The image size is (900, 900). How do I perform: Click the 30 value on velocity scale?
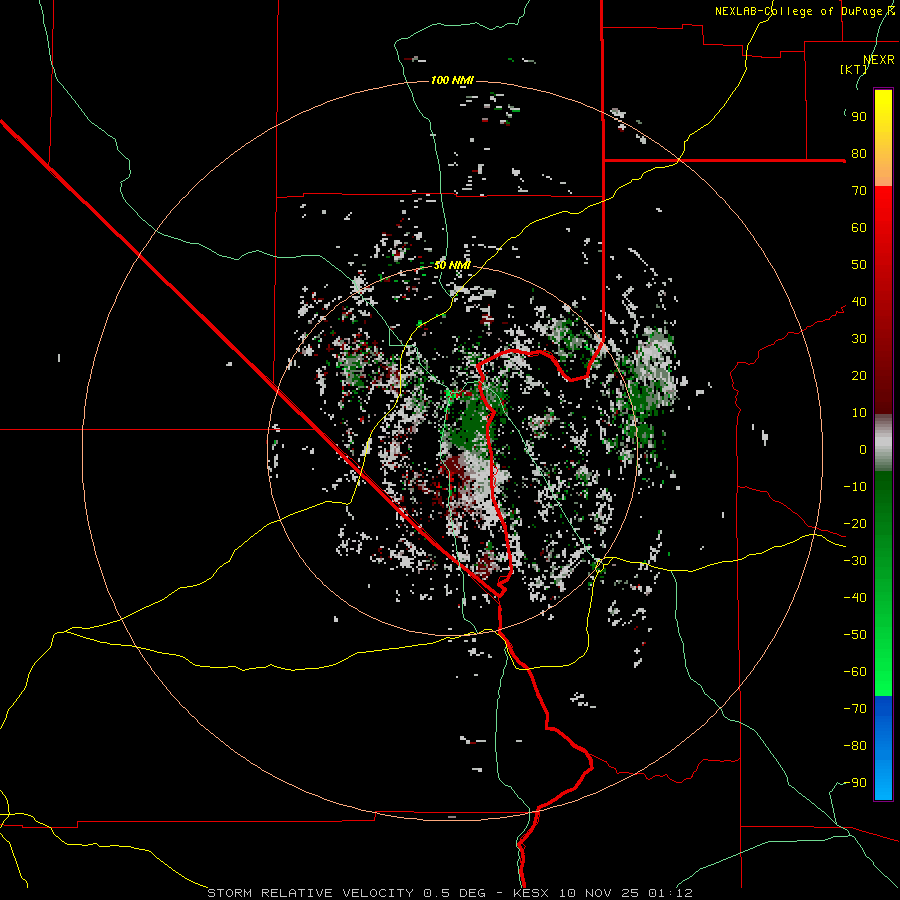point(859,339)
